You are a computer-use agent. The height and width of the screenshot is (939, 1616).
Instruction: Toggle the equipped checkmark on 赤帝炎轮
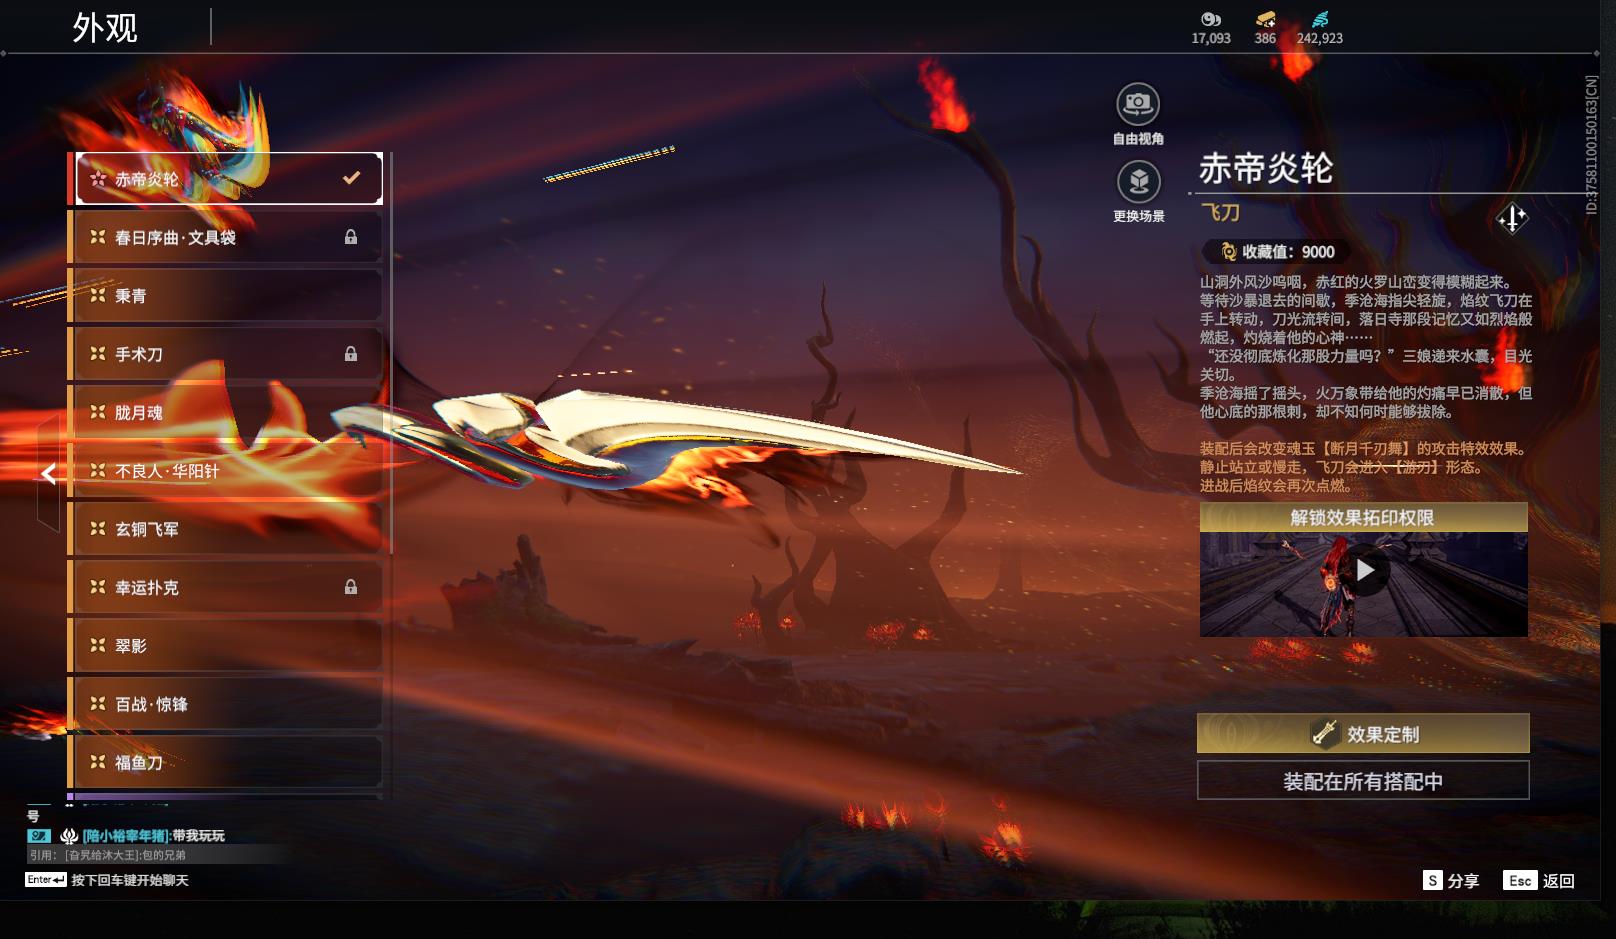350,177
